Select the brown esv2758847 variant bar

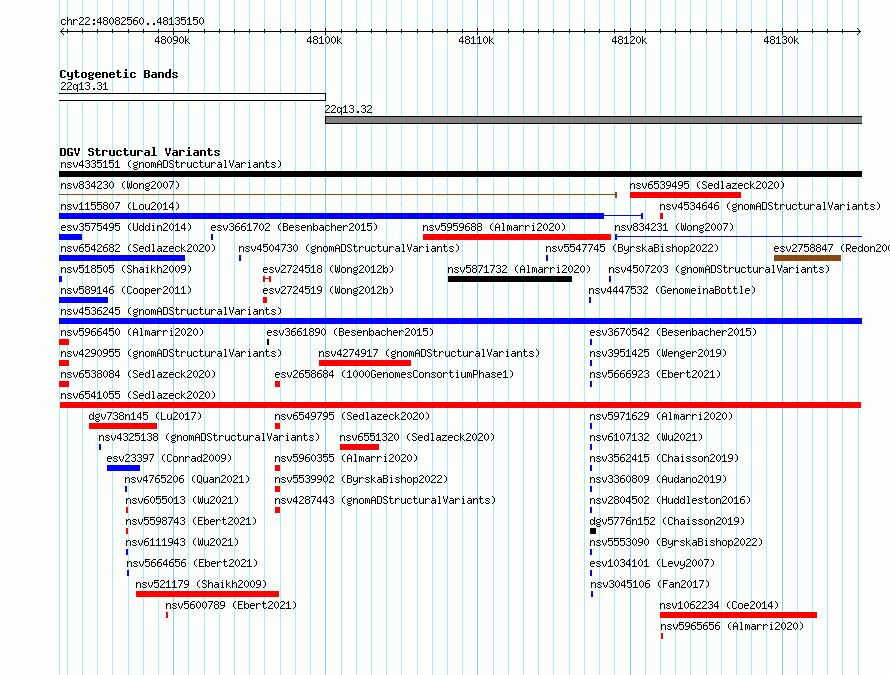point(807,258)
